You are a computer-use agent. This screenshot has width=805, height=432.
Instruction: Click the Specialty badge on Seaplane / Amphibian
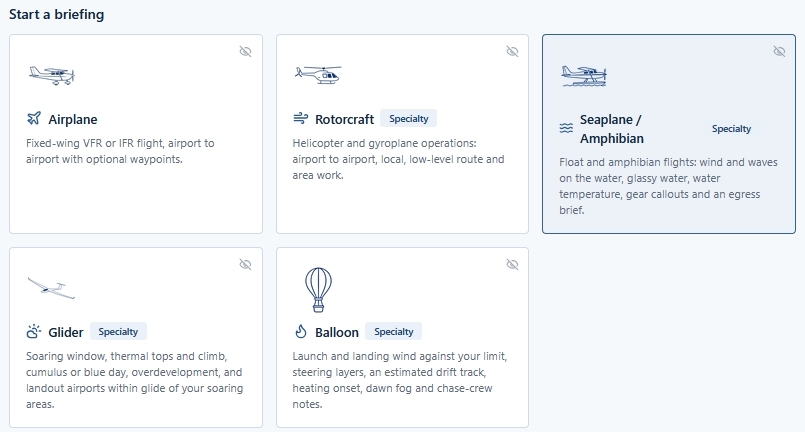(732, 128)
